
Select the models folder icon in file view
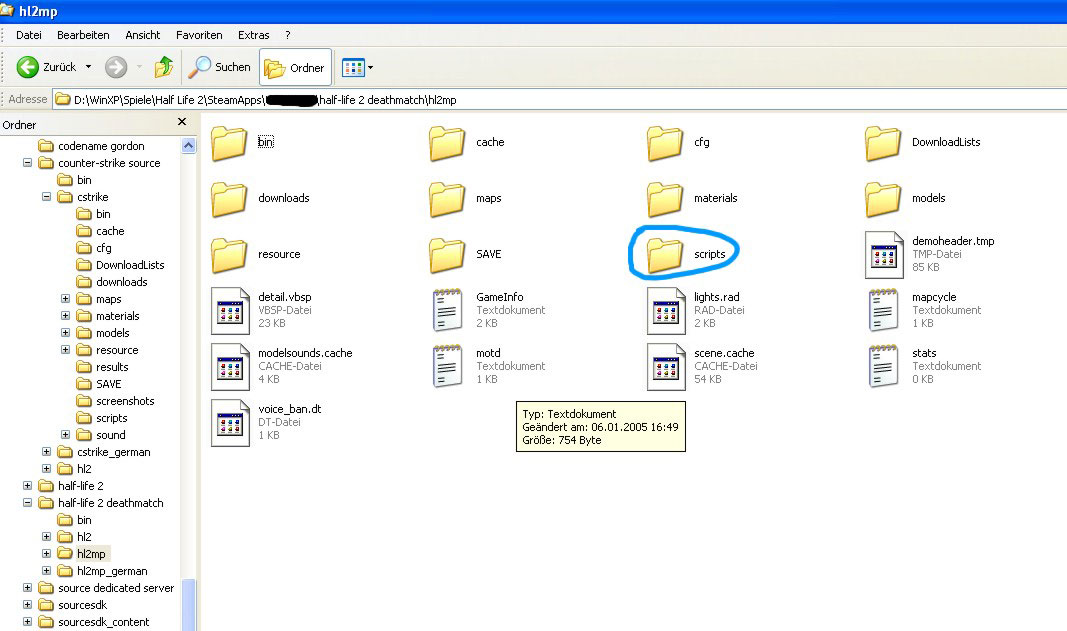[883, 199]
